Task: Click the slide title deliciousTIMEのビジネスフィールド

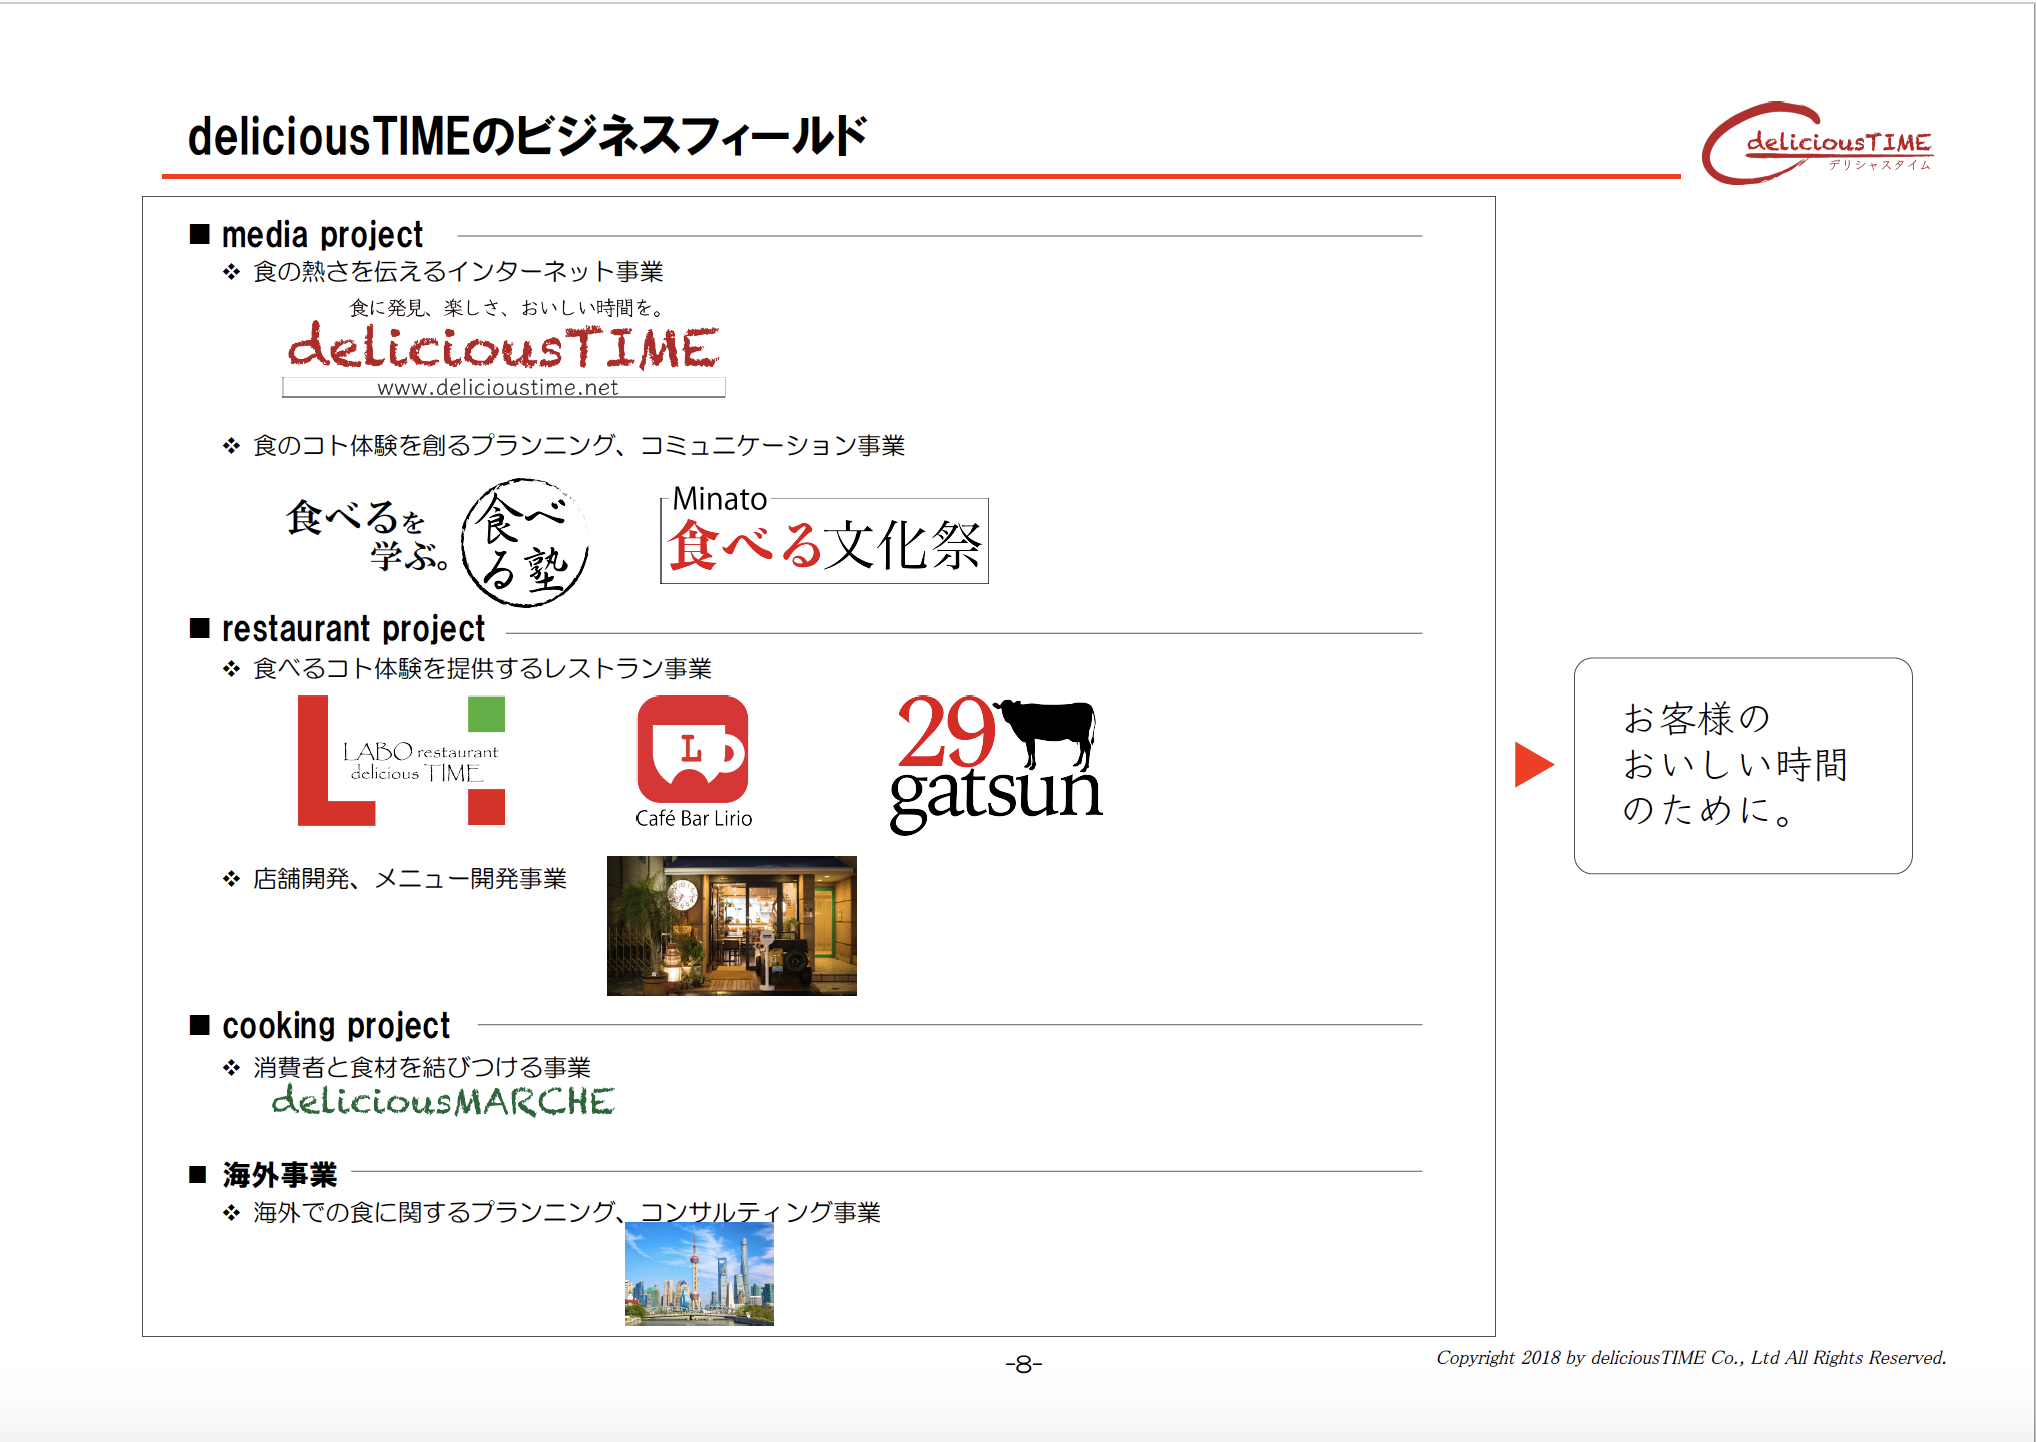Action: point(527,137)
